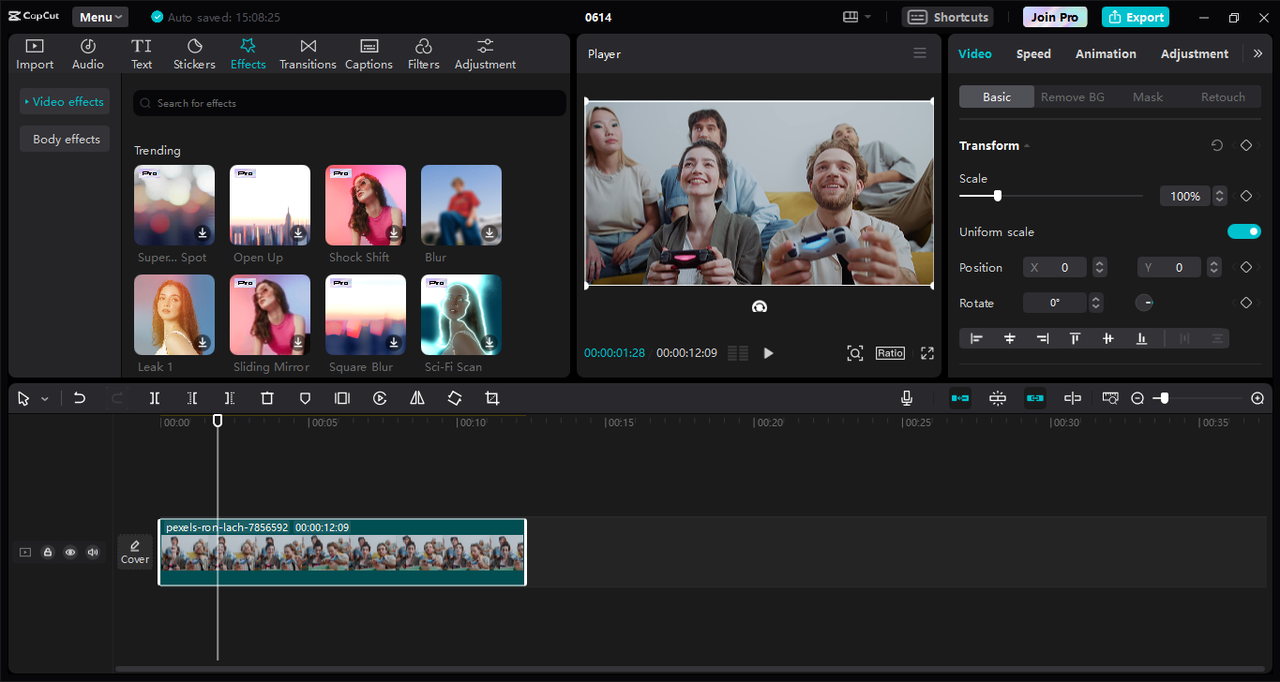Hide the track using the eye icon
Screen dimensions: 1280x682
[70, 552]
